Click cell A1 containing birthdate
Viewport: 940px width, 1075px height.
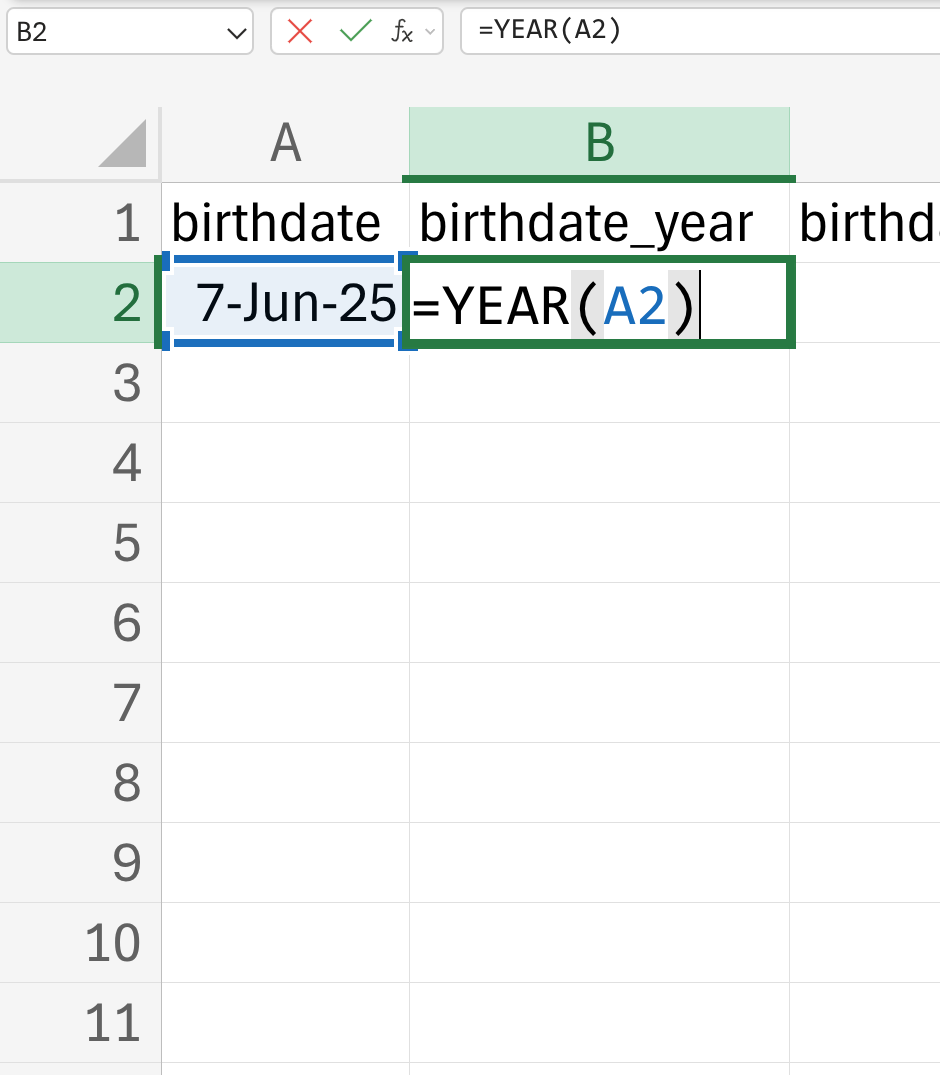point(285,223)
